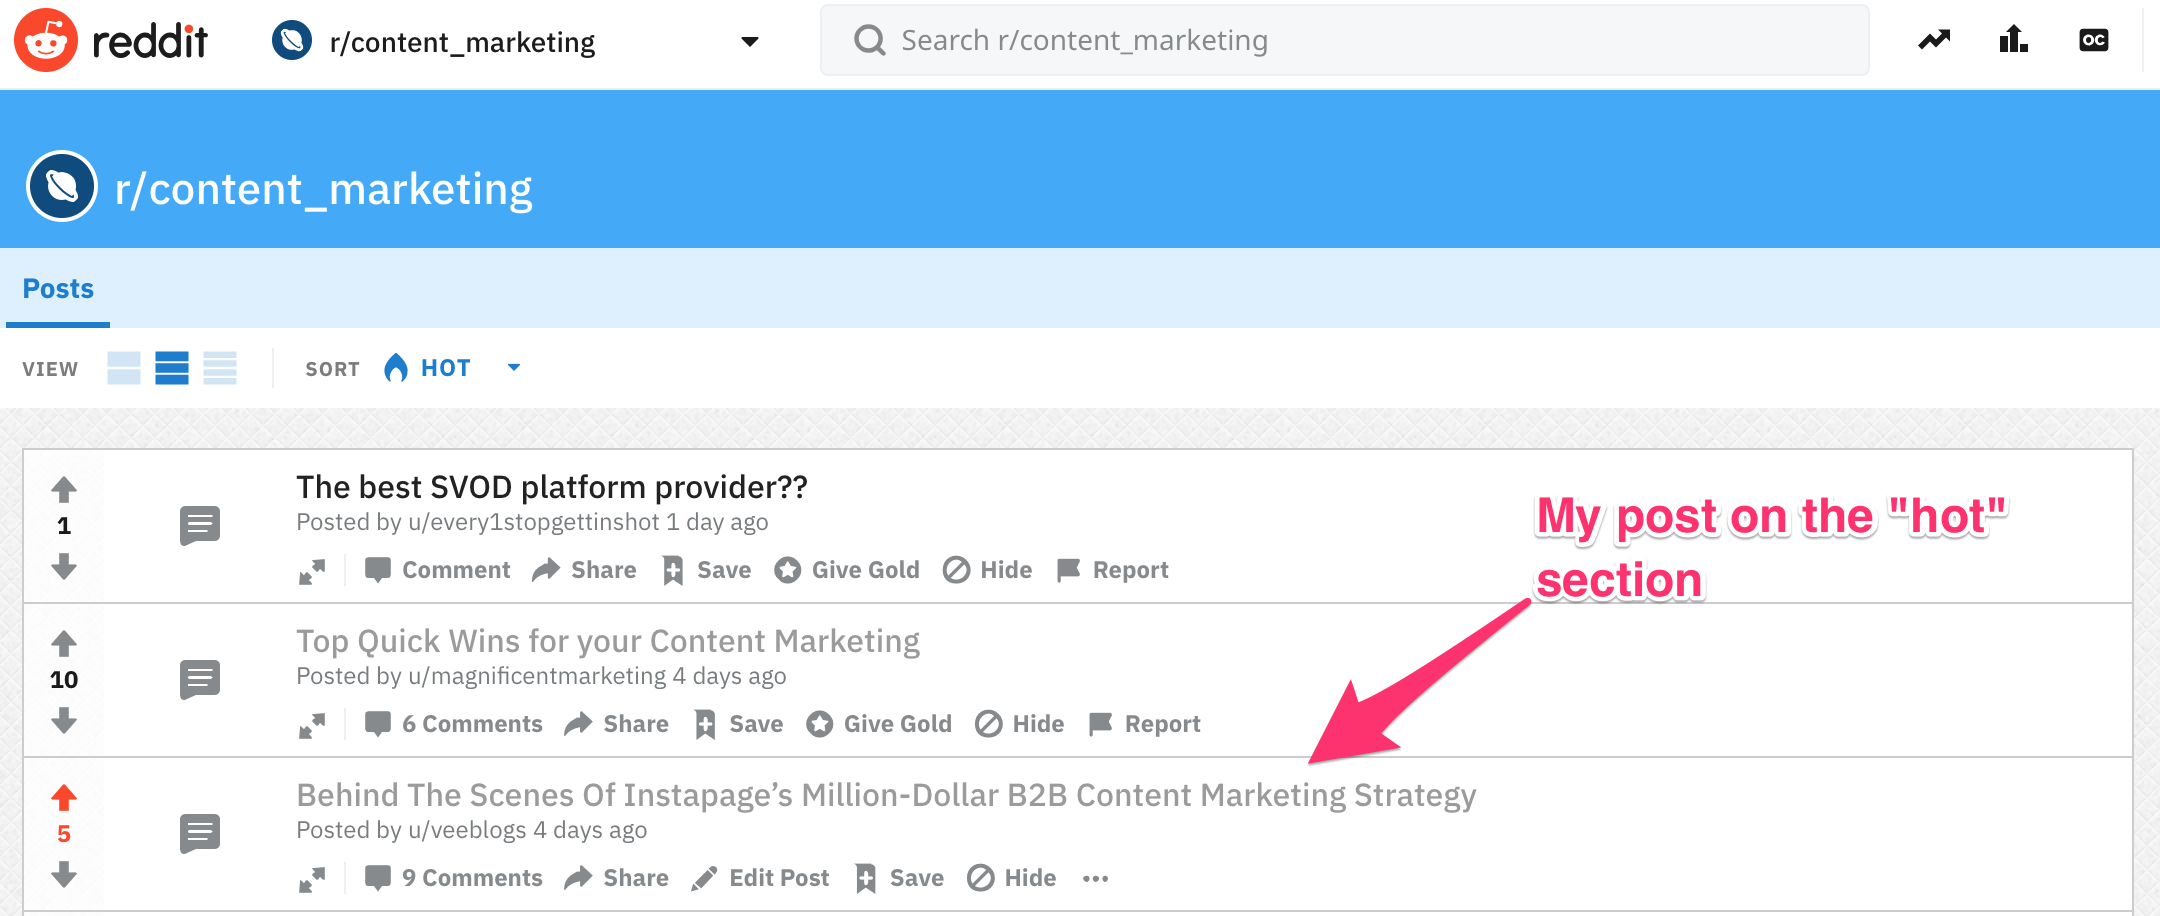Save the Instapage B2B strategy post
Viewport: 2160px width, 916px height.
coord(900,878)
